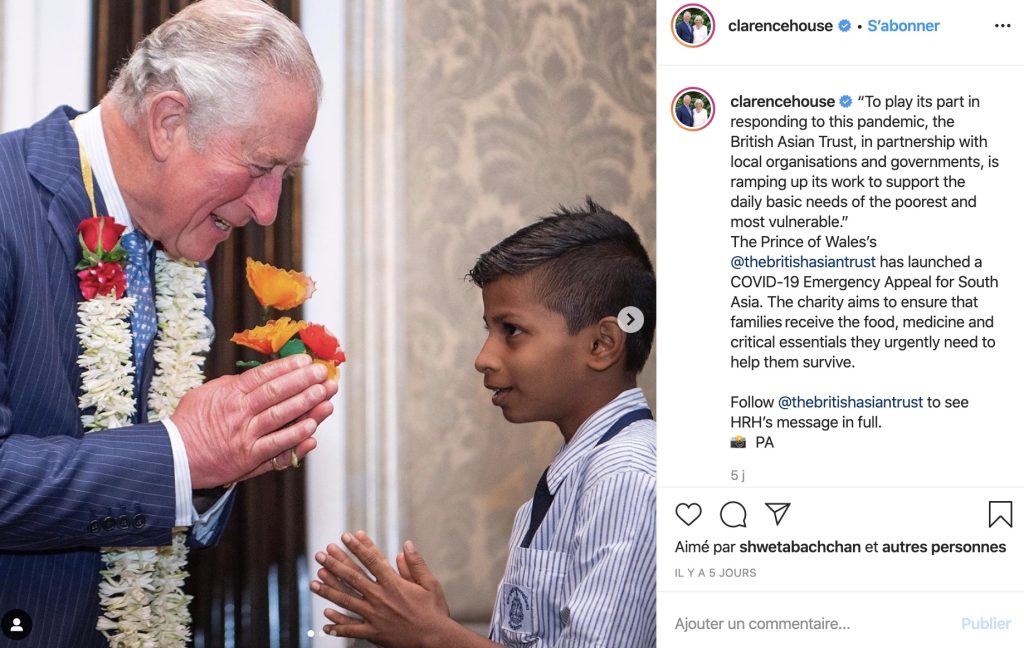
Task: Open clarencehouse username in header
Action: point(780,25)
